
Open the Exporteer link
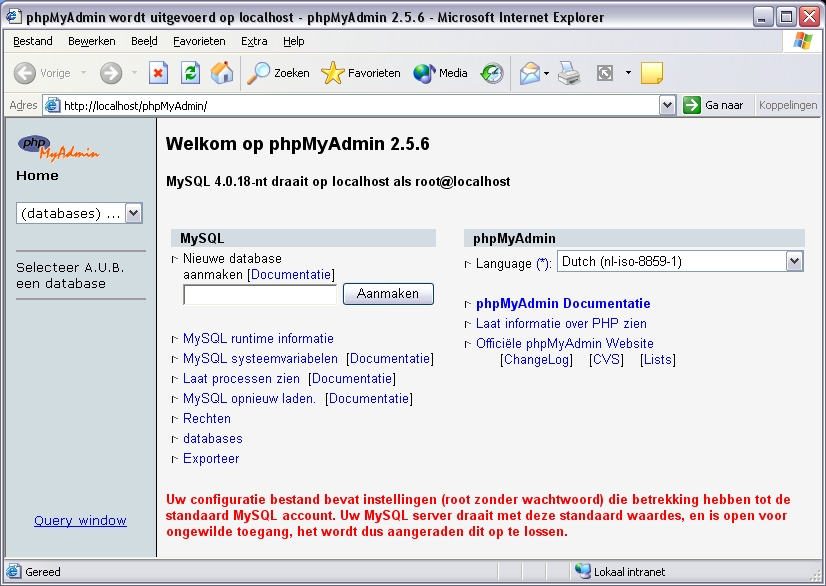click(x=211, y=458)
